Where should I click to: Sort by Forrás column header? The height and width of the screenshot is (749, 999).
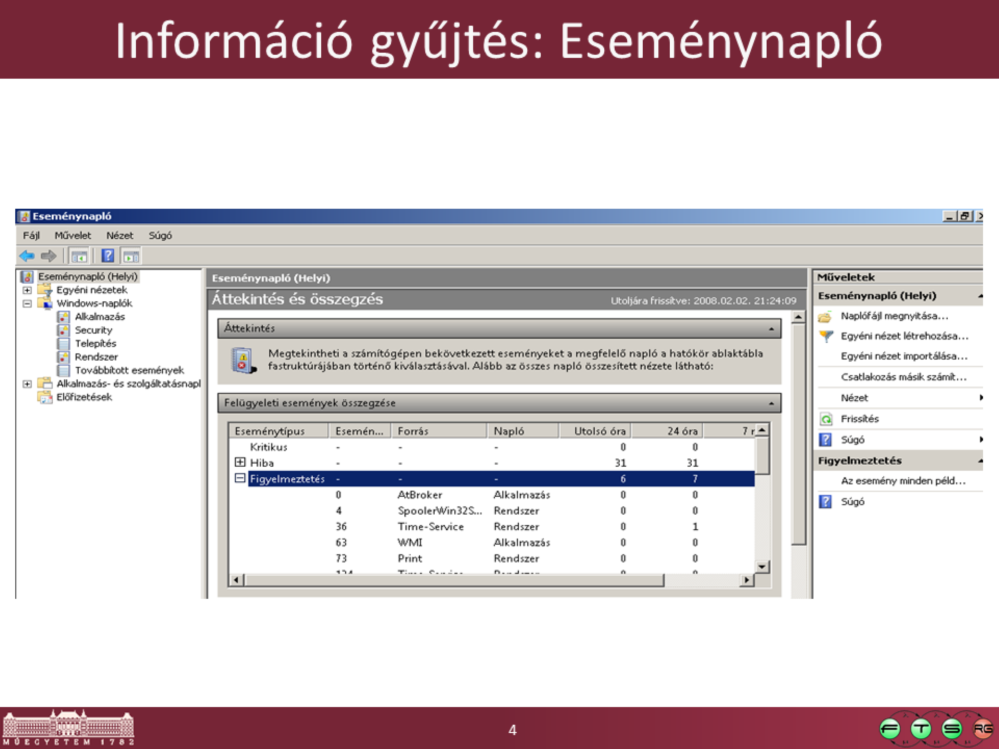pyautogui.click(x=439, y=431)
